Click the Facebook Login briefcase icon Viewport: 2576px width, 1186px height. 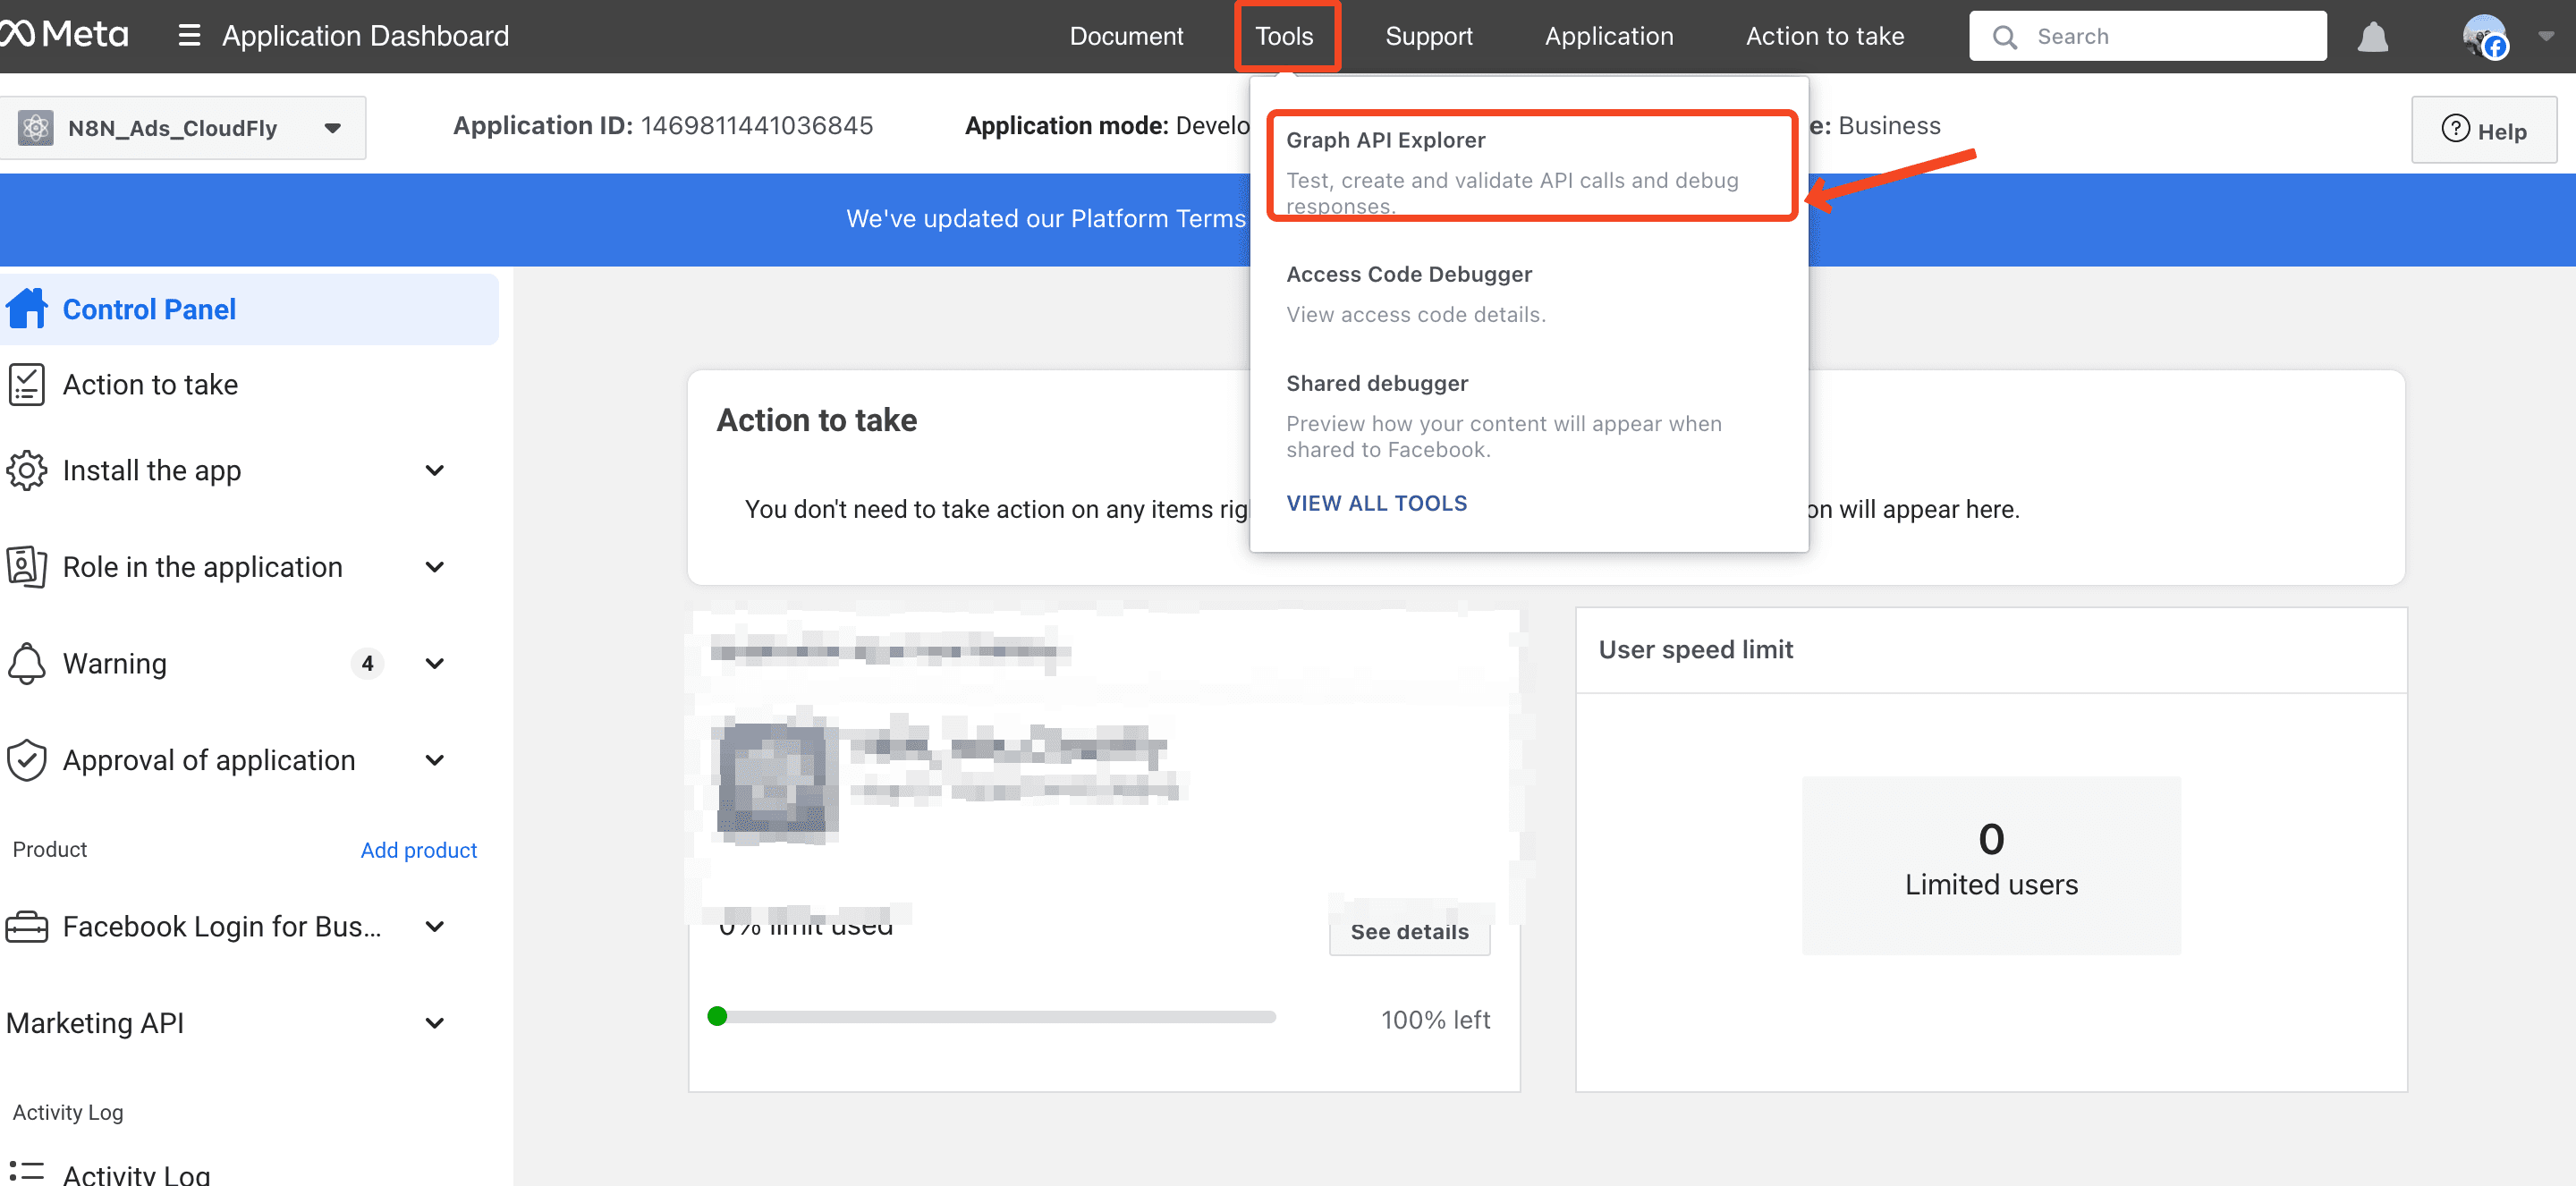(27, 926)
